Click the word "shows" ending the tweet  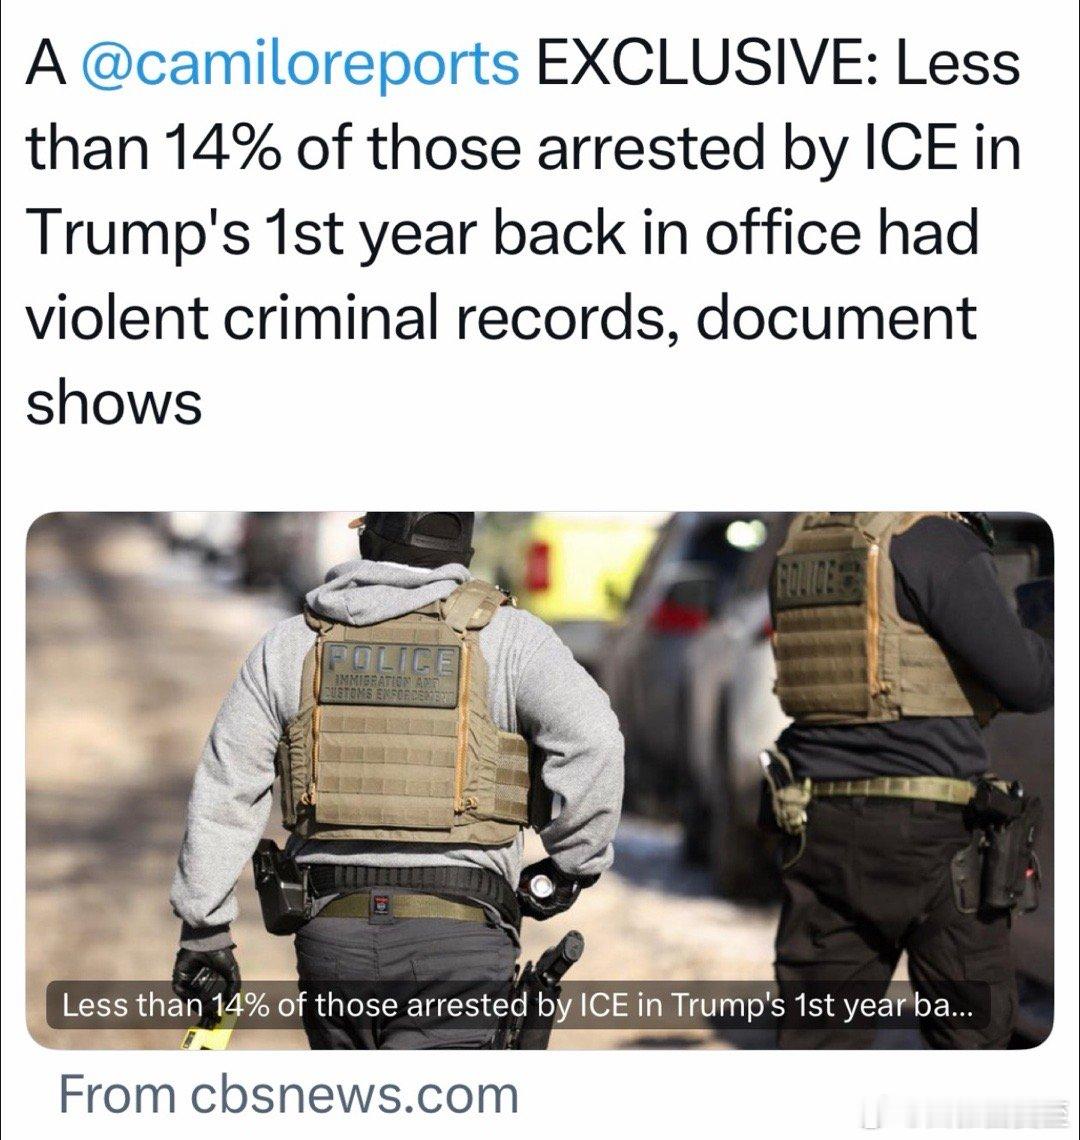(x=113, y=403)
